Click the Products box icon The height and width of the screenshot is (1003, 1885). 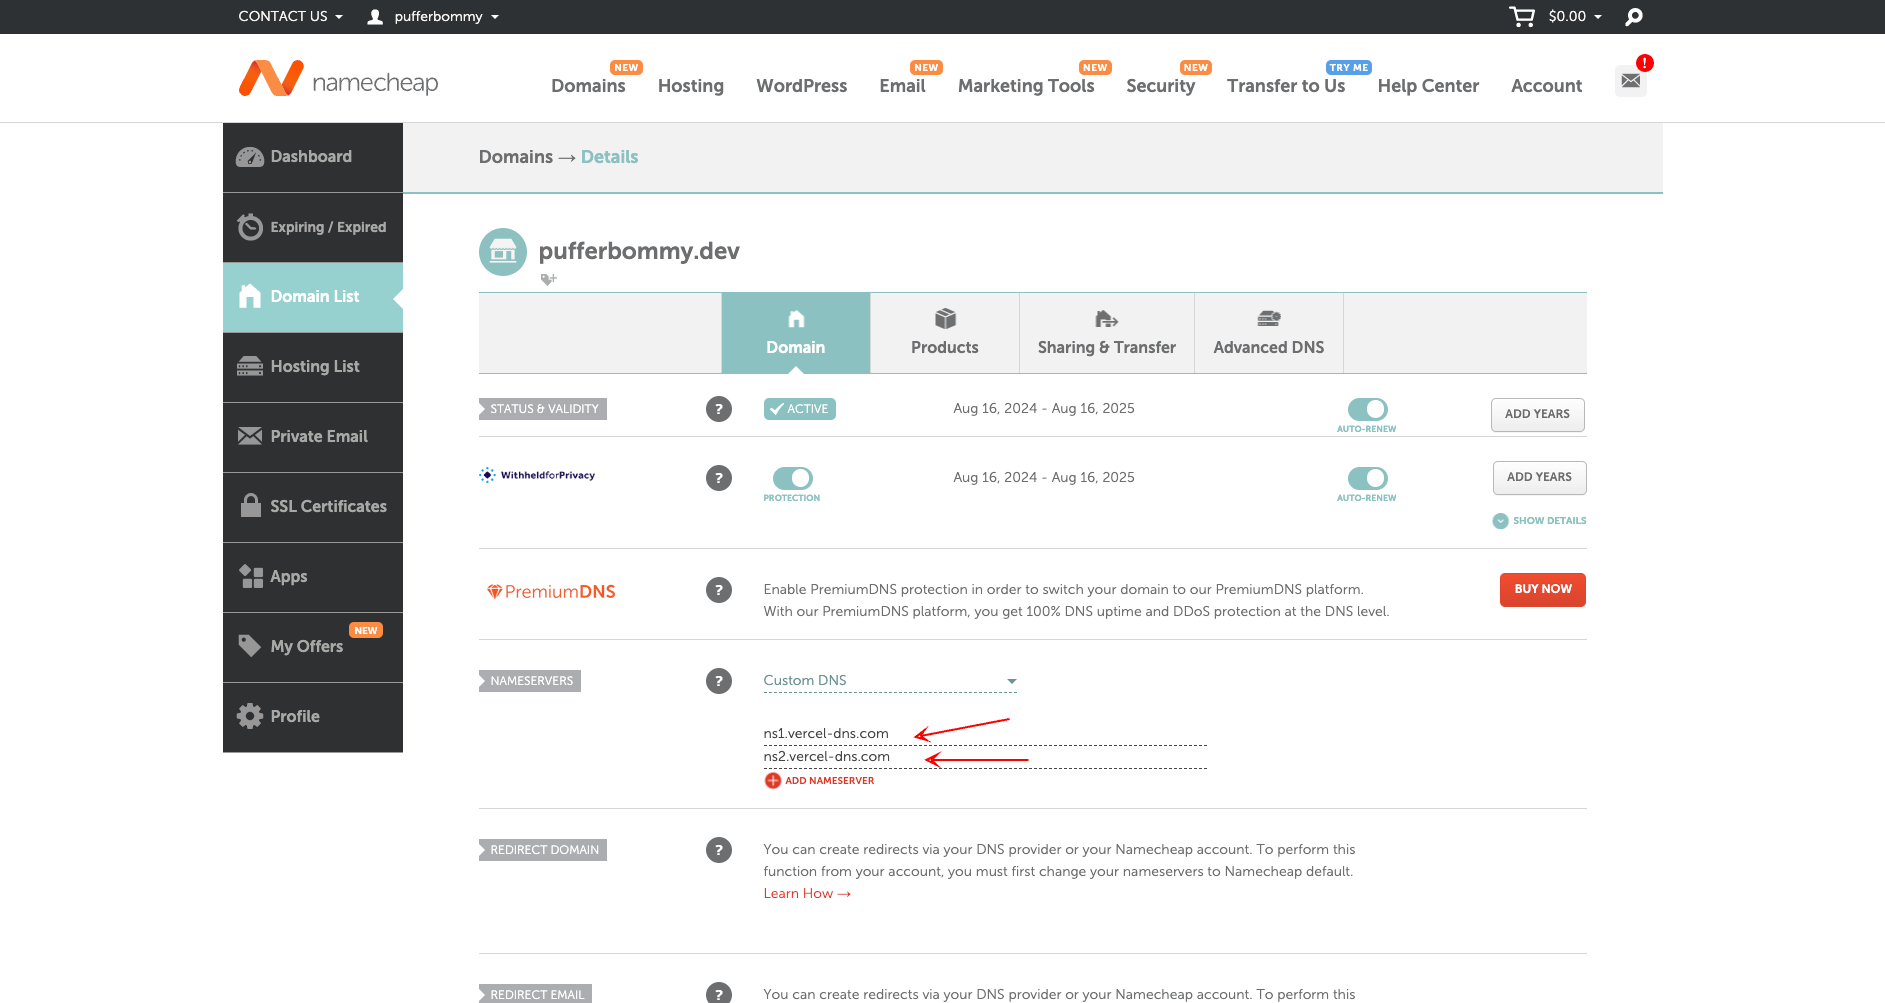tap(945, 319)
